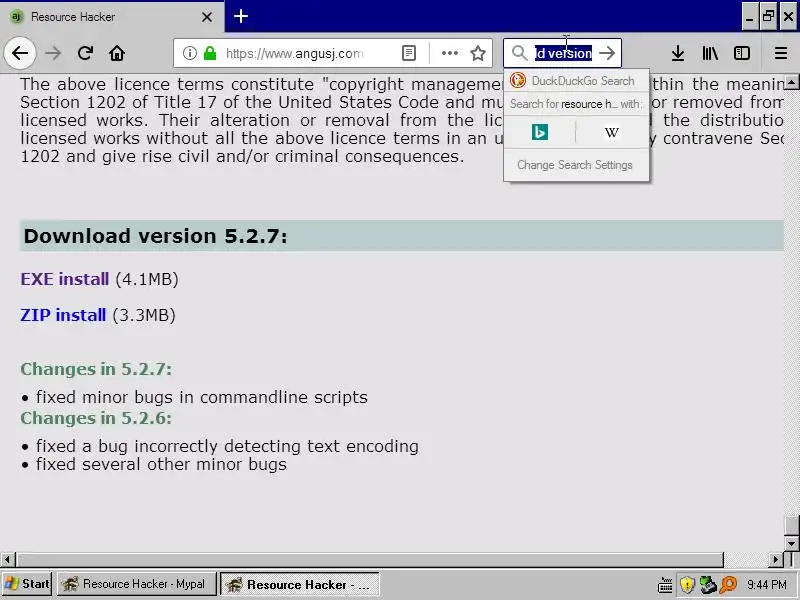
Task: Click the green secure connection padlock
Action: (210, 53)
